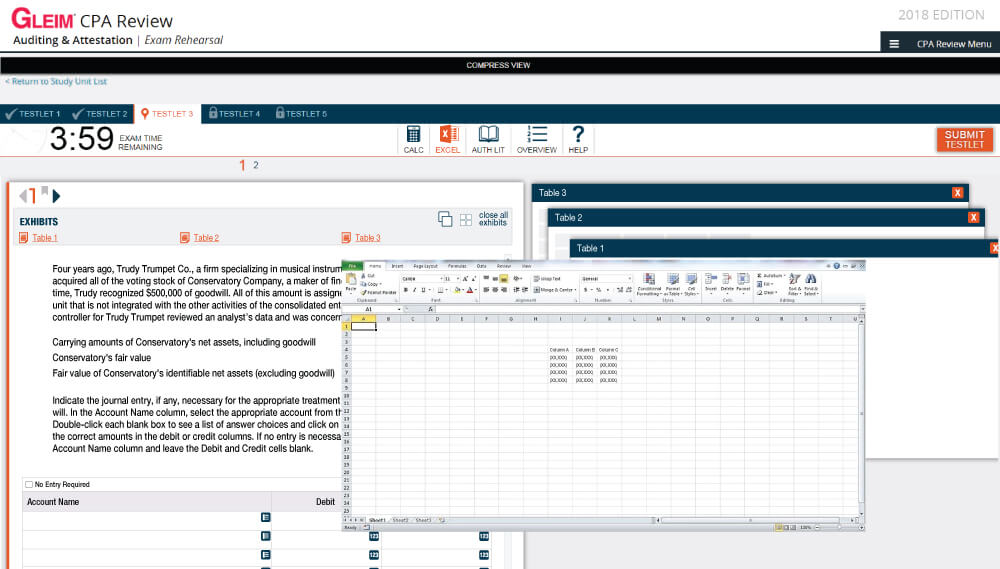The width and height of the screenshot is (1000, 569).
Task: Click the Table 1 exhibit title bar
Action: tap(782, 248)
